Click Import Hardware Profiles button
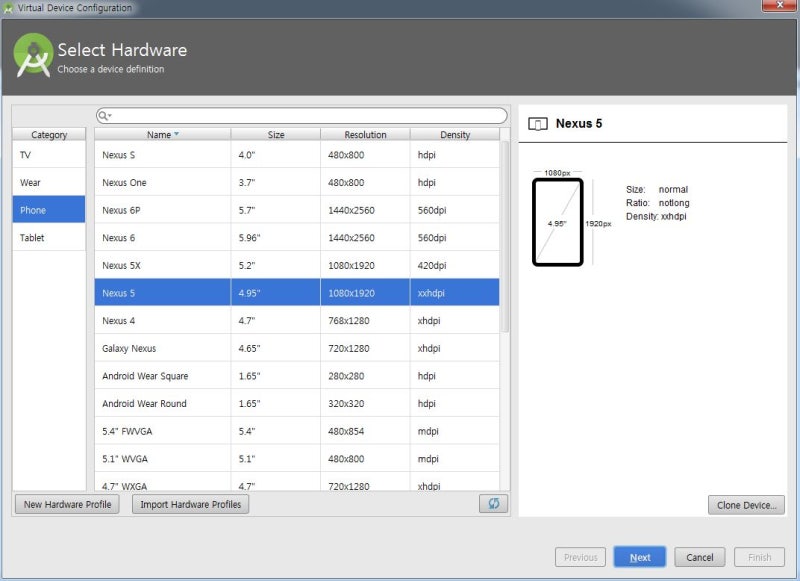The width and height of the screenshot is (800, 581). pyautogui.click(x=191, y=504)
